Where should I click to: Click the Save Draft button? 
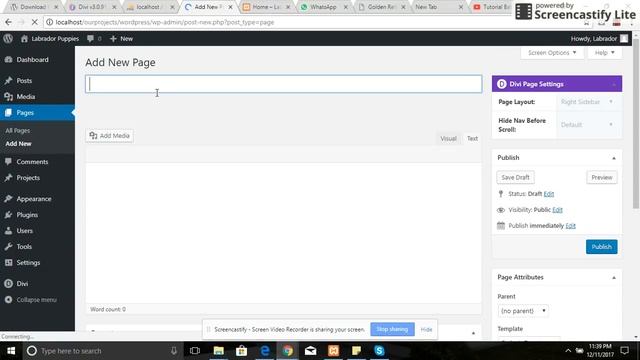(x=515, y=178)
